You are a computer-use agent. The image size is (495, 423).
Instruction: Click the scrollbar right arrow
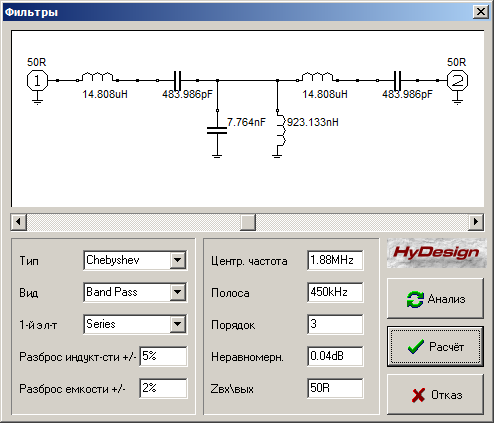476,221
